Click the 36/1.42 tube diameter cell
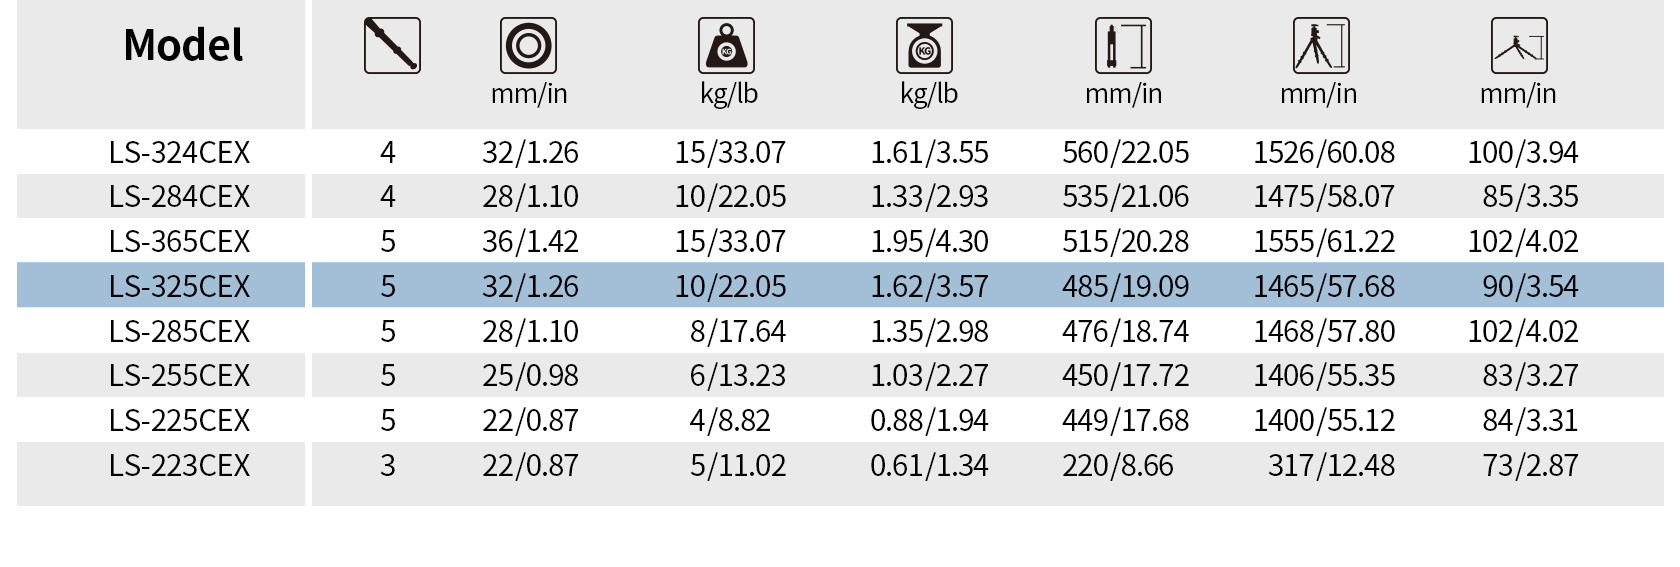Viewport: 1680px width, 567px height. [x=530, y=241]
